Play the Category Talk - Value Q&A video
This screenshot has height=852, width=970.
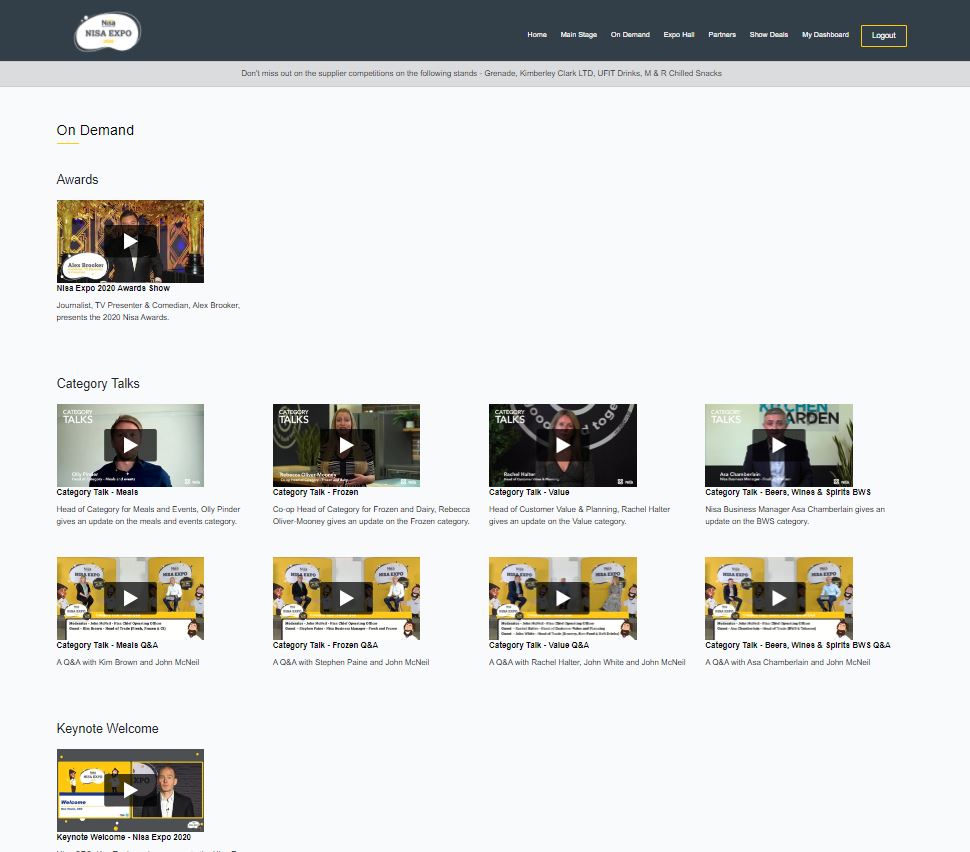click(x=562, y=597)
